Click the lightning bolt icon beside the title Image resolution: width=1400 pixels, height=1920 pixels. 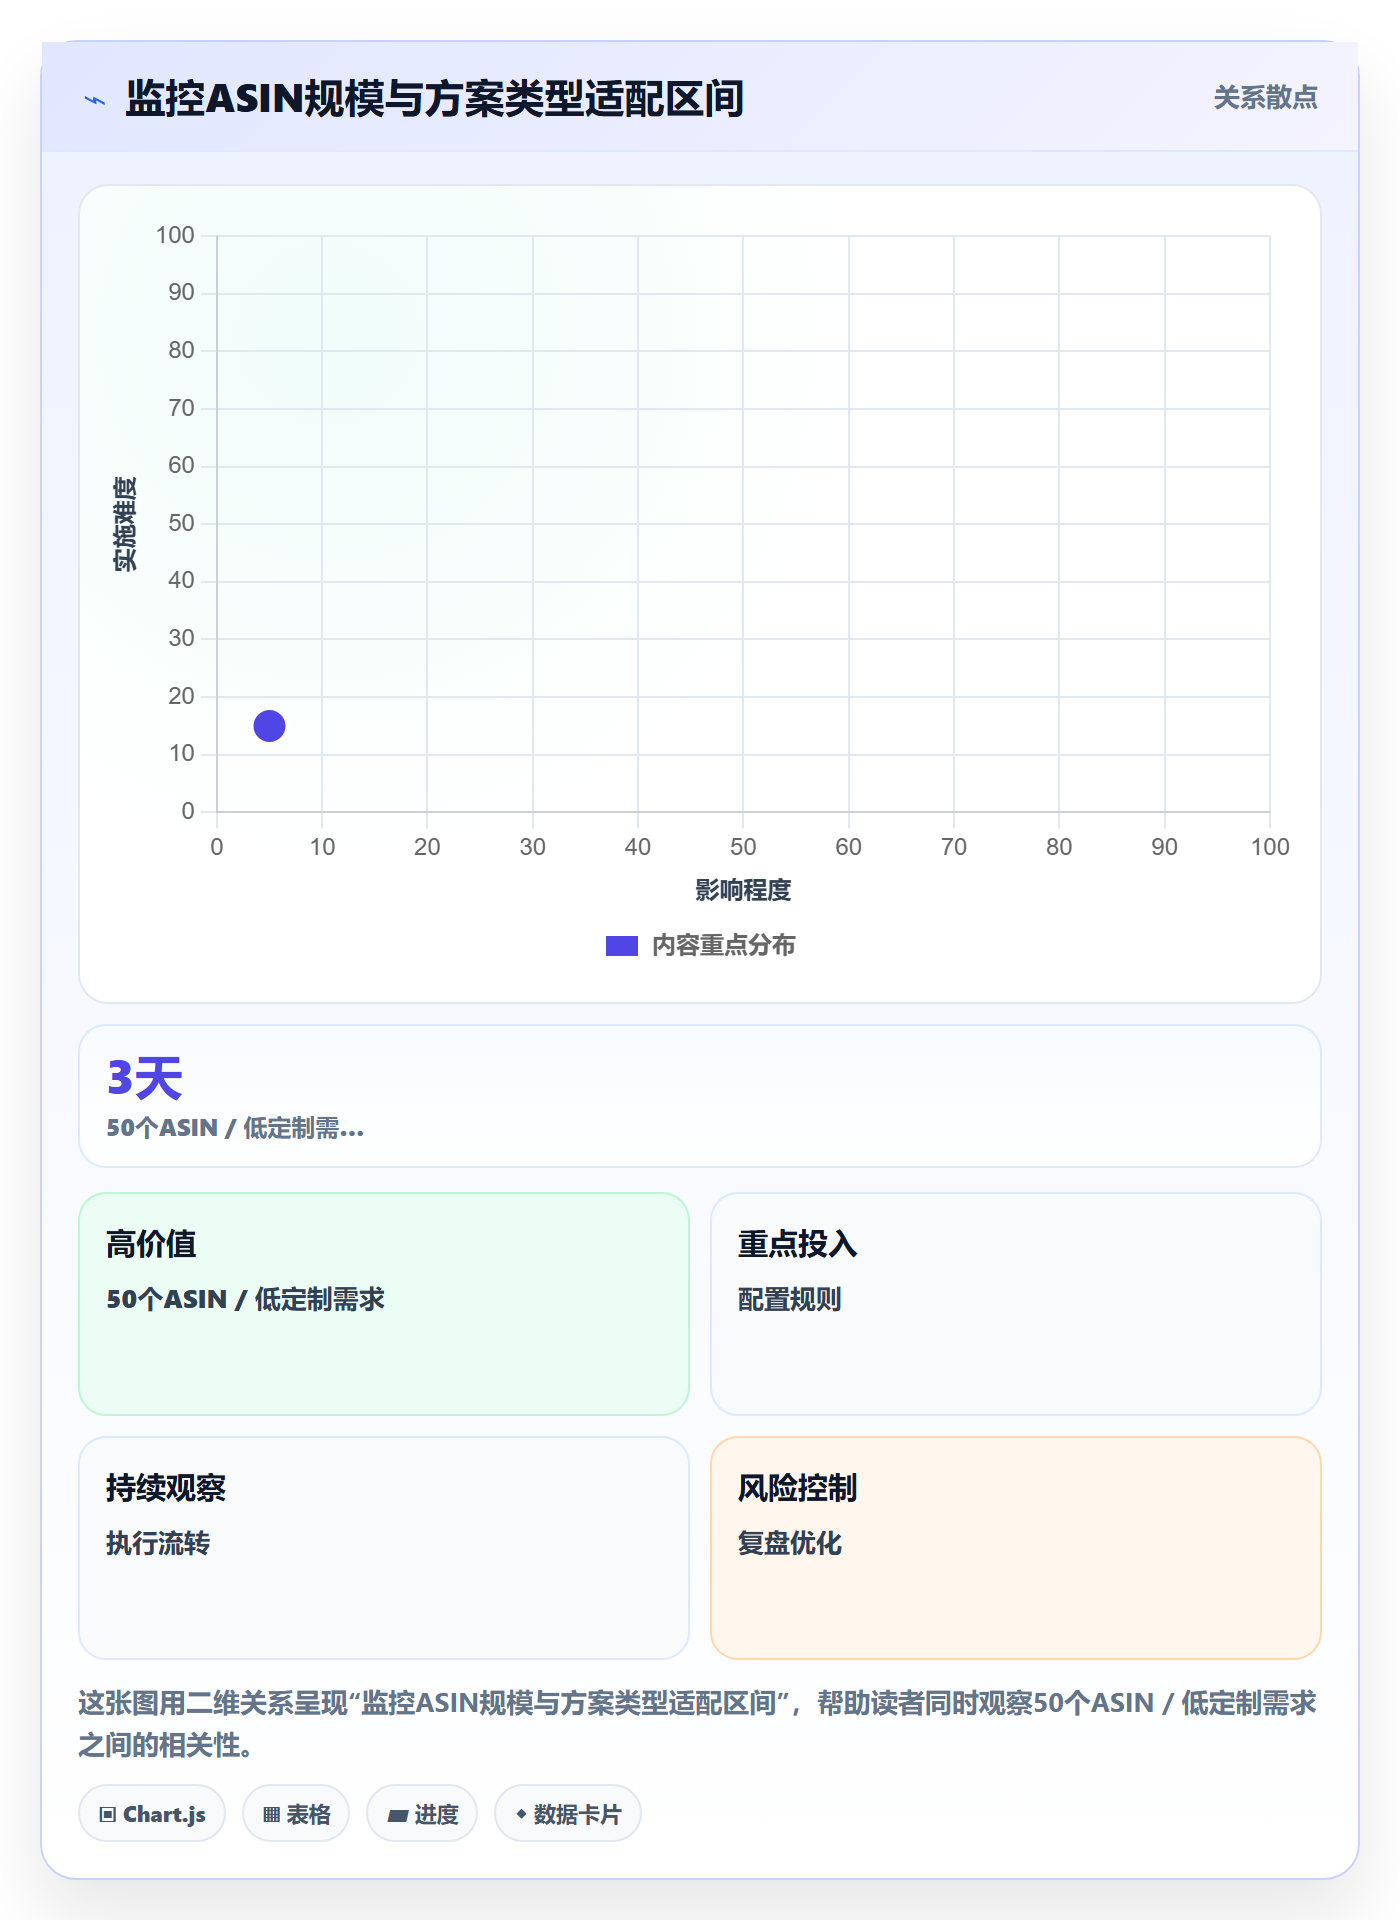tap(95, 100)
